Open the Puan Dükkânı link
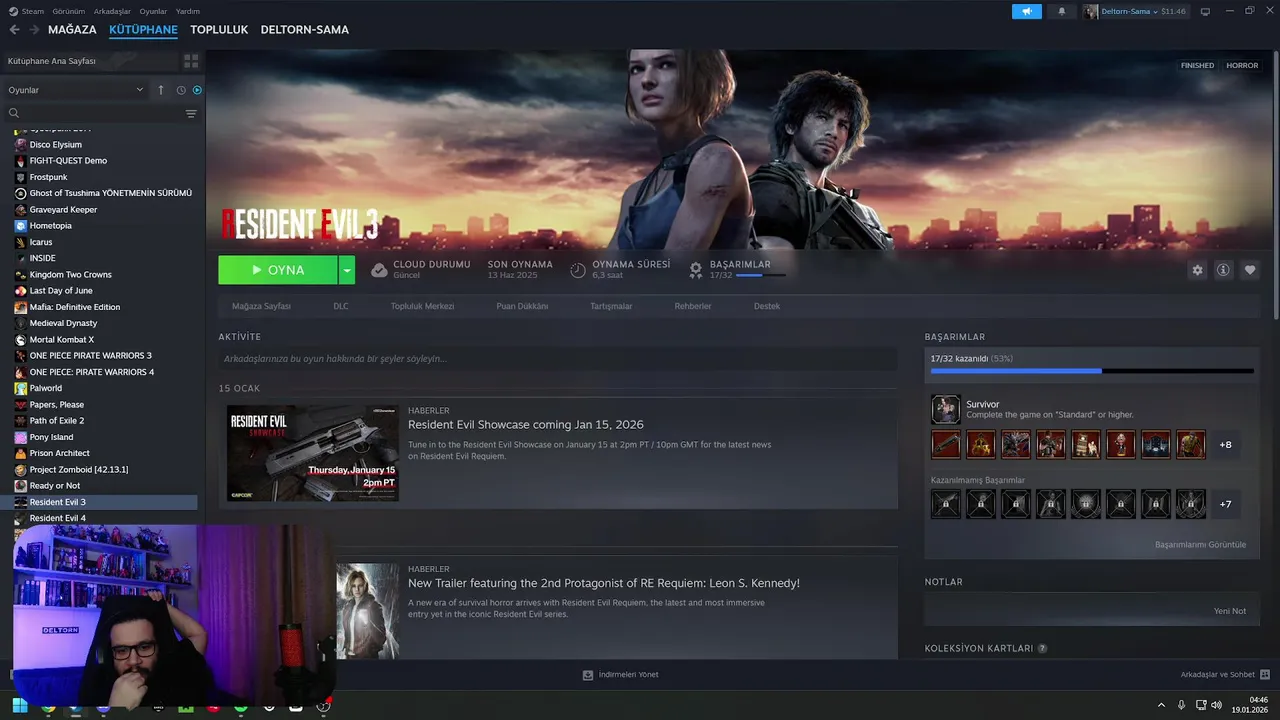The width and height of the screenshot is (1280, 720). 522,306
